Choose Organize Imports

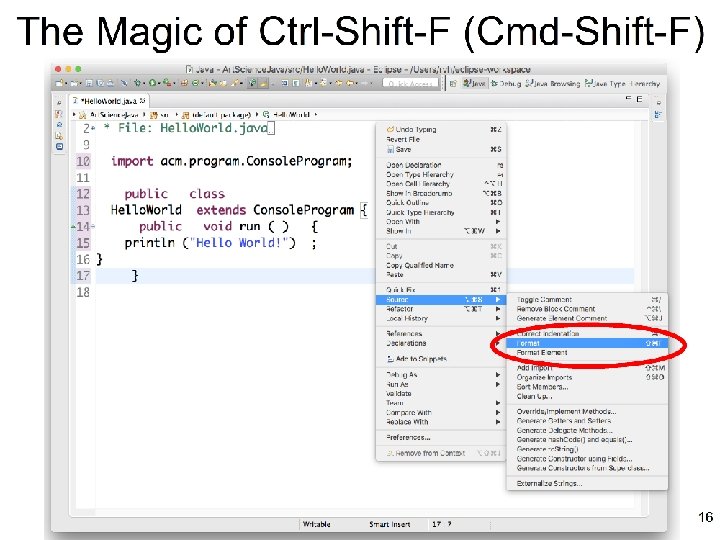pos(587,377)
